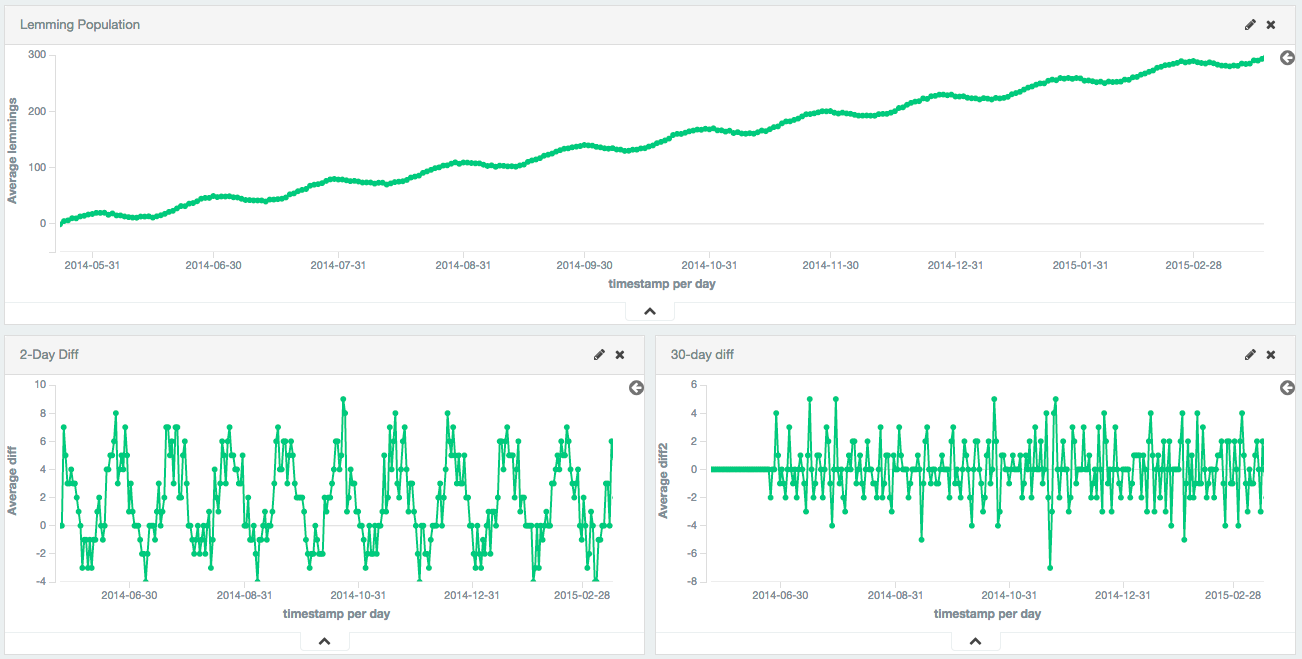Viewport: 1302px width, 659px height.
Task: Click the Average lemmings y-axis label
Action: (13, 151)
